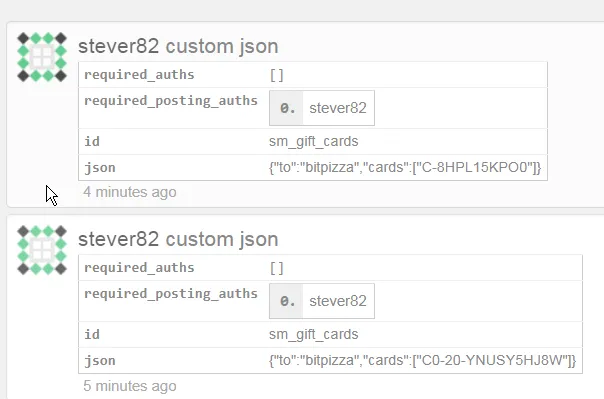Click the '5 minutes ago' timestamp
The height and width of the screenshot is (399, 604).
(x=130, y=386)
